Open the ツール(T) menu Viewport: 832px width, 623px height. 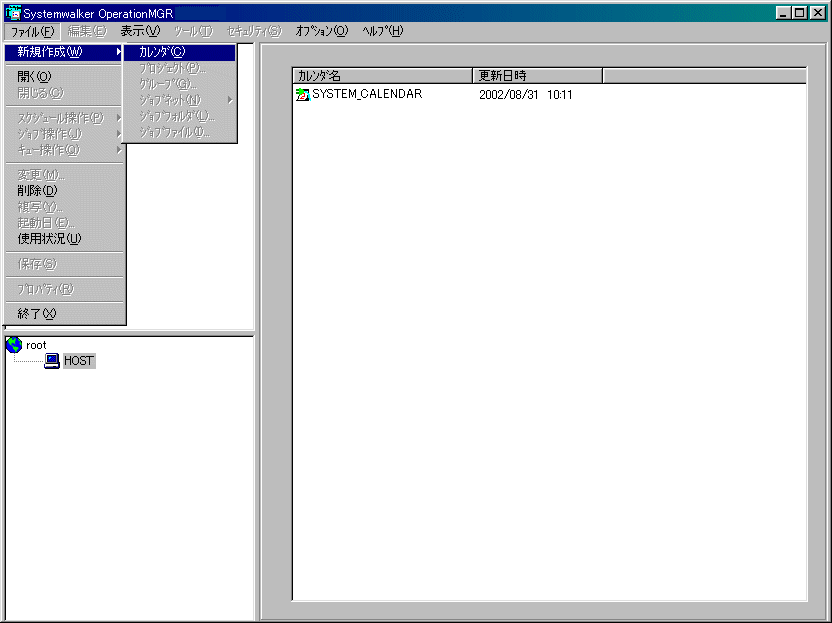point(193,31)
